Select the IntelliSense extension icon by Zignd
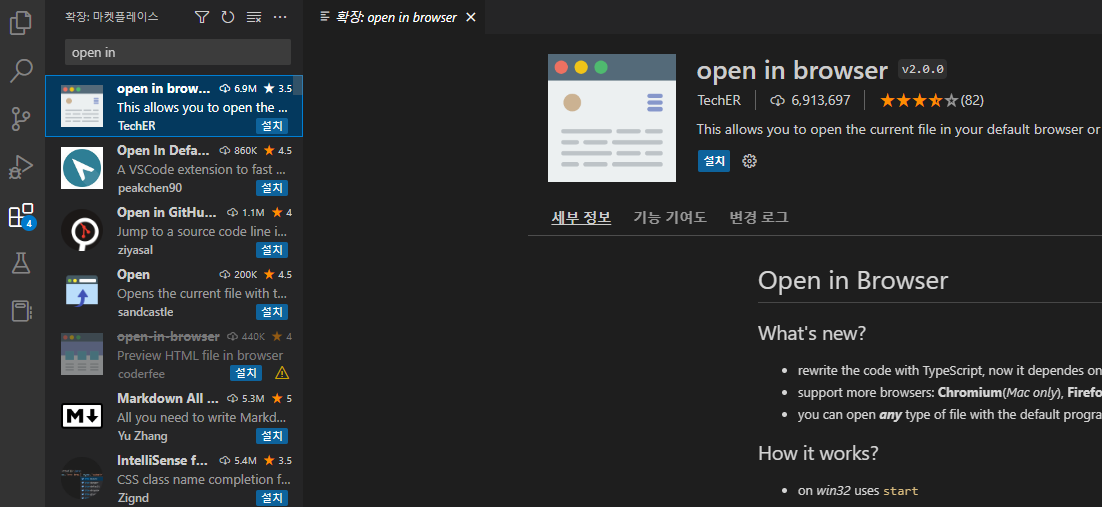1102x507 pixels. [82, 478]
